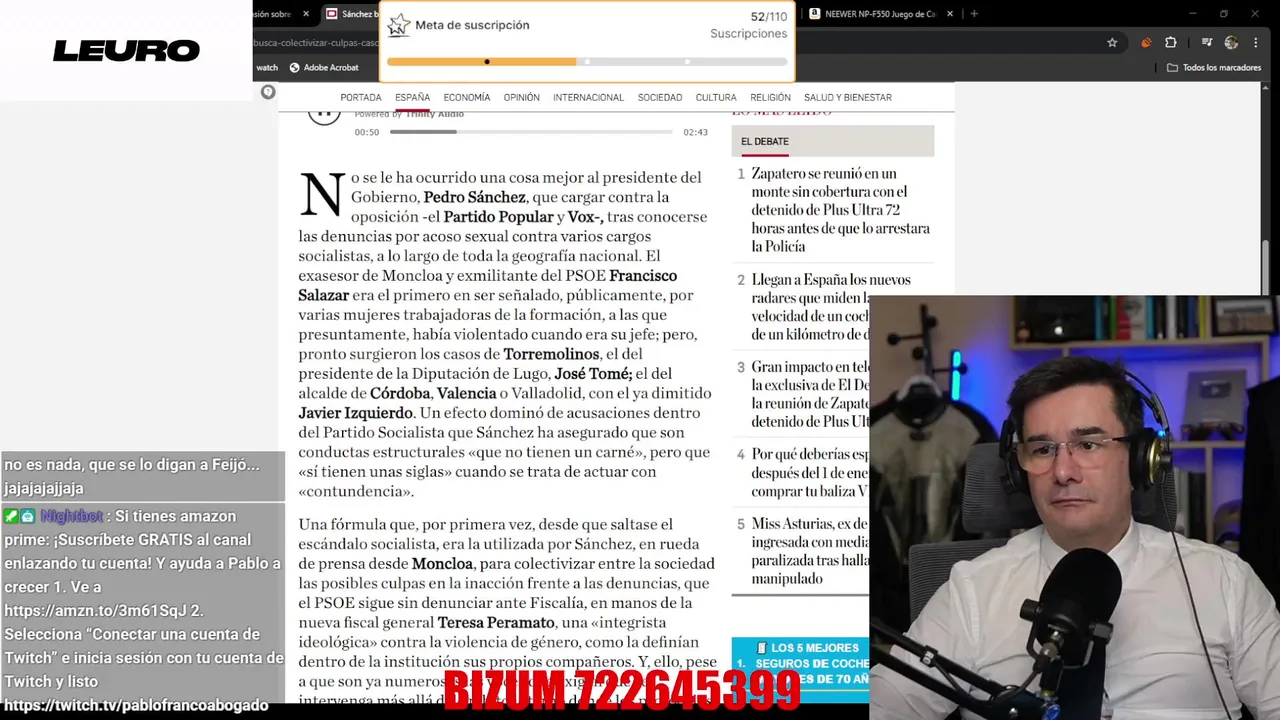Open the SALUD Y BIENESTAR section
The width and height of the screenshot is (1280, 720).
point(848,98)
